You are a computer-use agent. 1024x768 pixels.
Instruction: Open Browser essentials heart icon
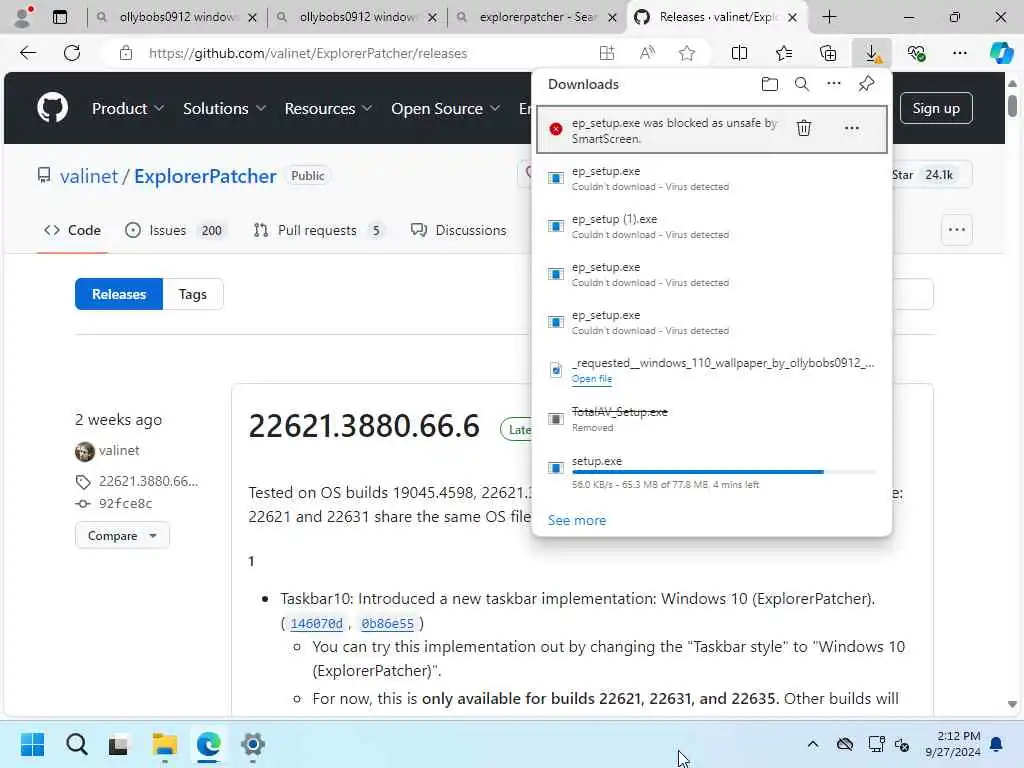[916, 54]
